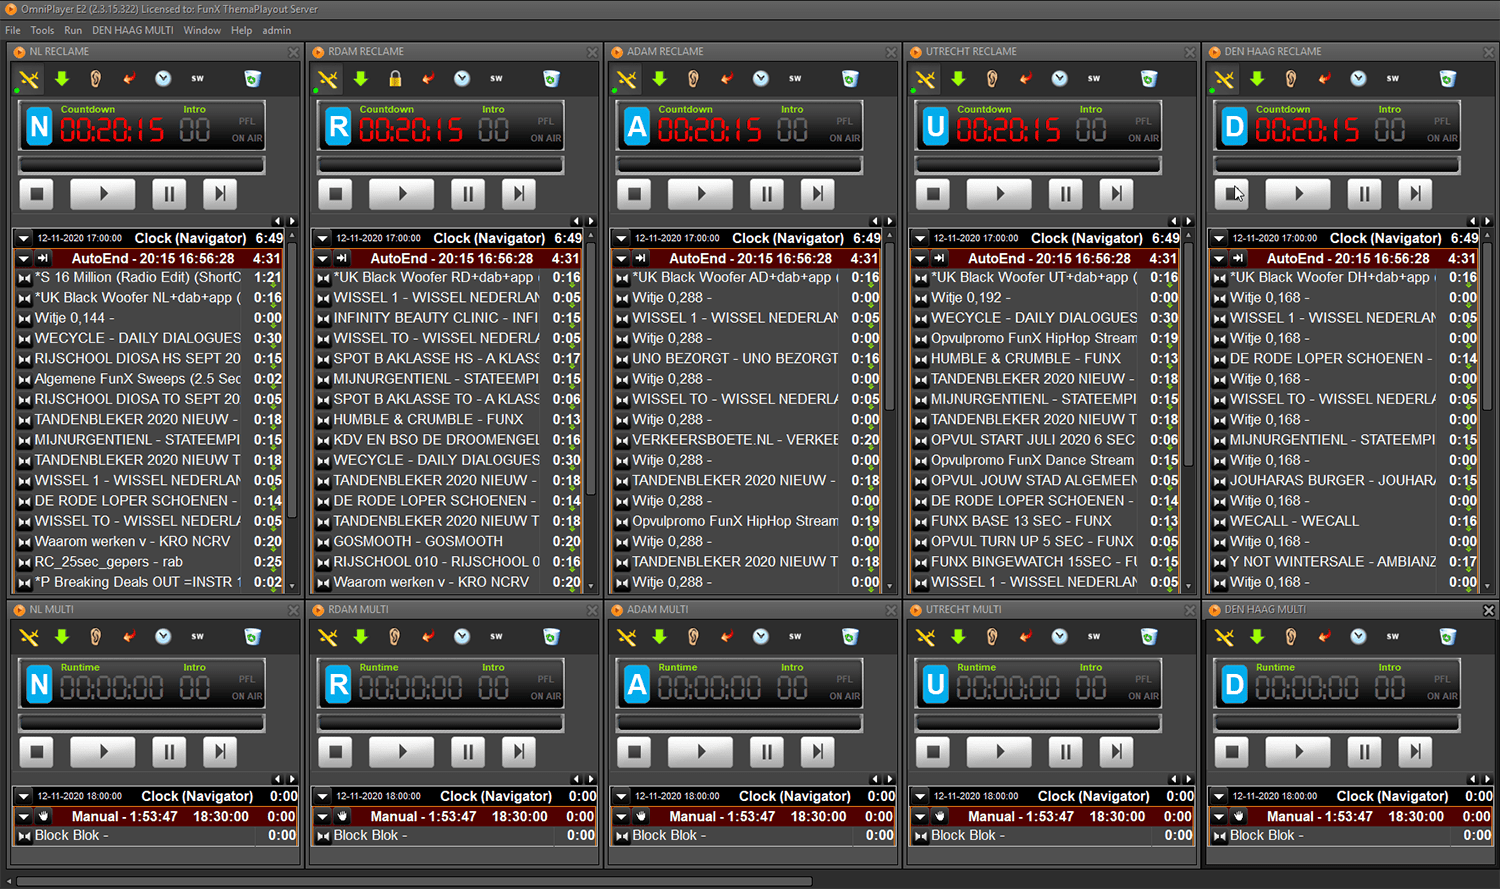
Task: Click the clock icon in RDAM RECLAME toolbar
Action: [462, 78]
